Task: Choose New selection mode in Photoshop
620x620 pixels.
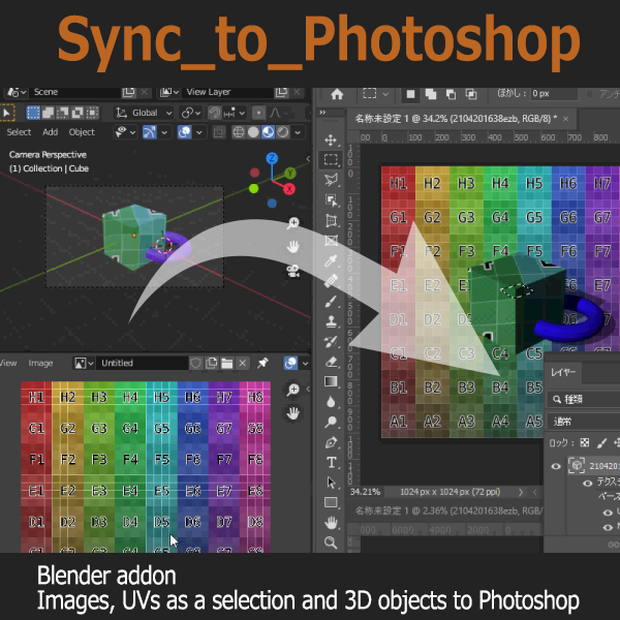Action: click(x=410, y=94)
